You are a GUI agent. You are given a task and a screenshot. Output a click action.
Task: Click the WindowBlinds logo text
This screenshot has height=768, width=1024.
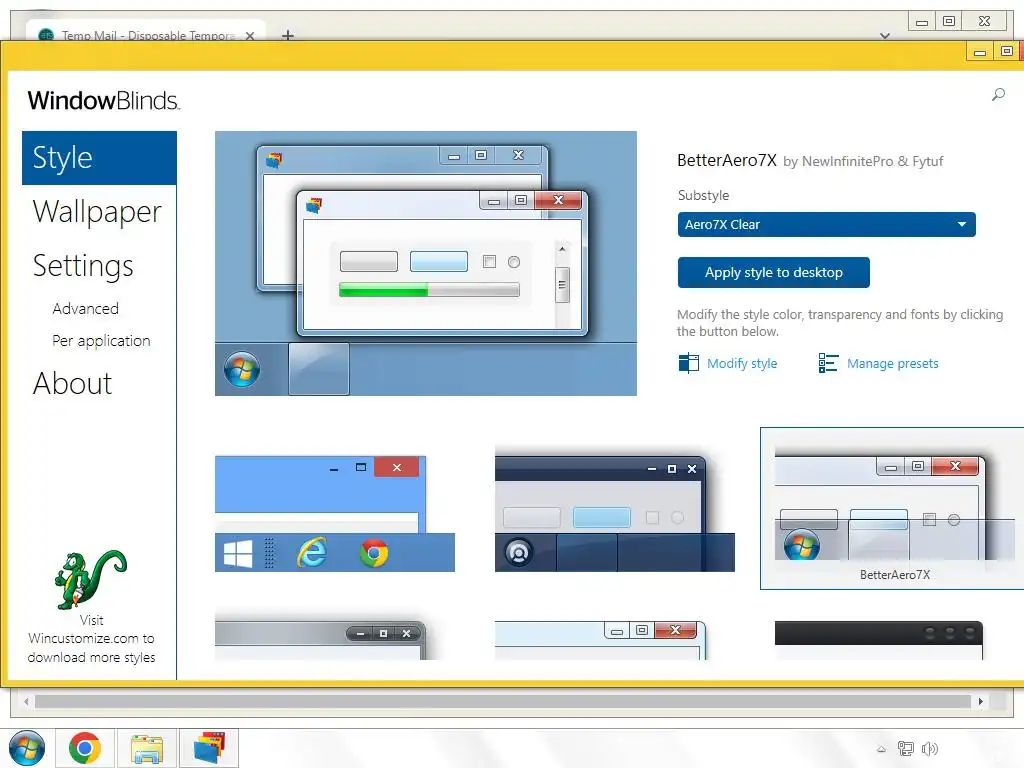(x=104, y=101)
